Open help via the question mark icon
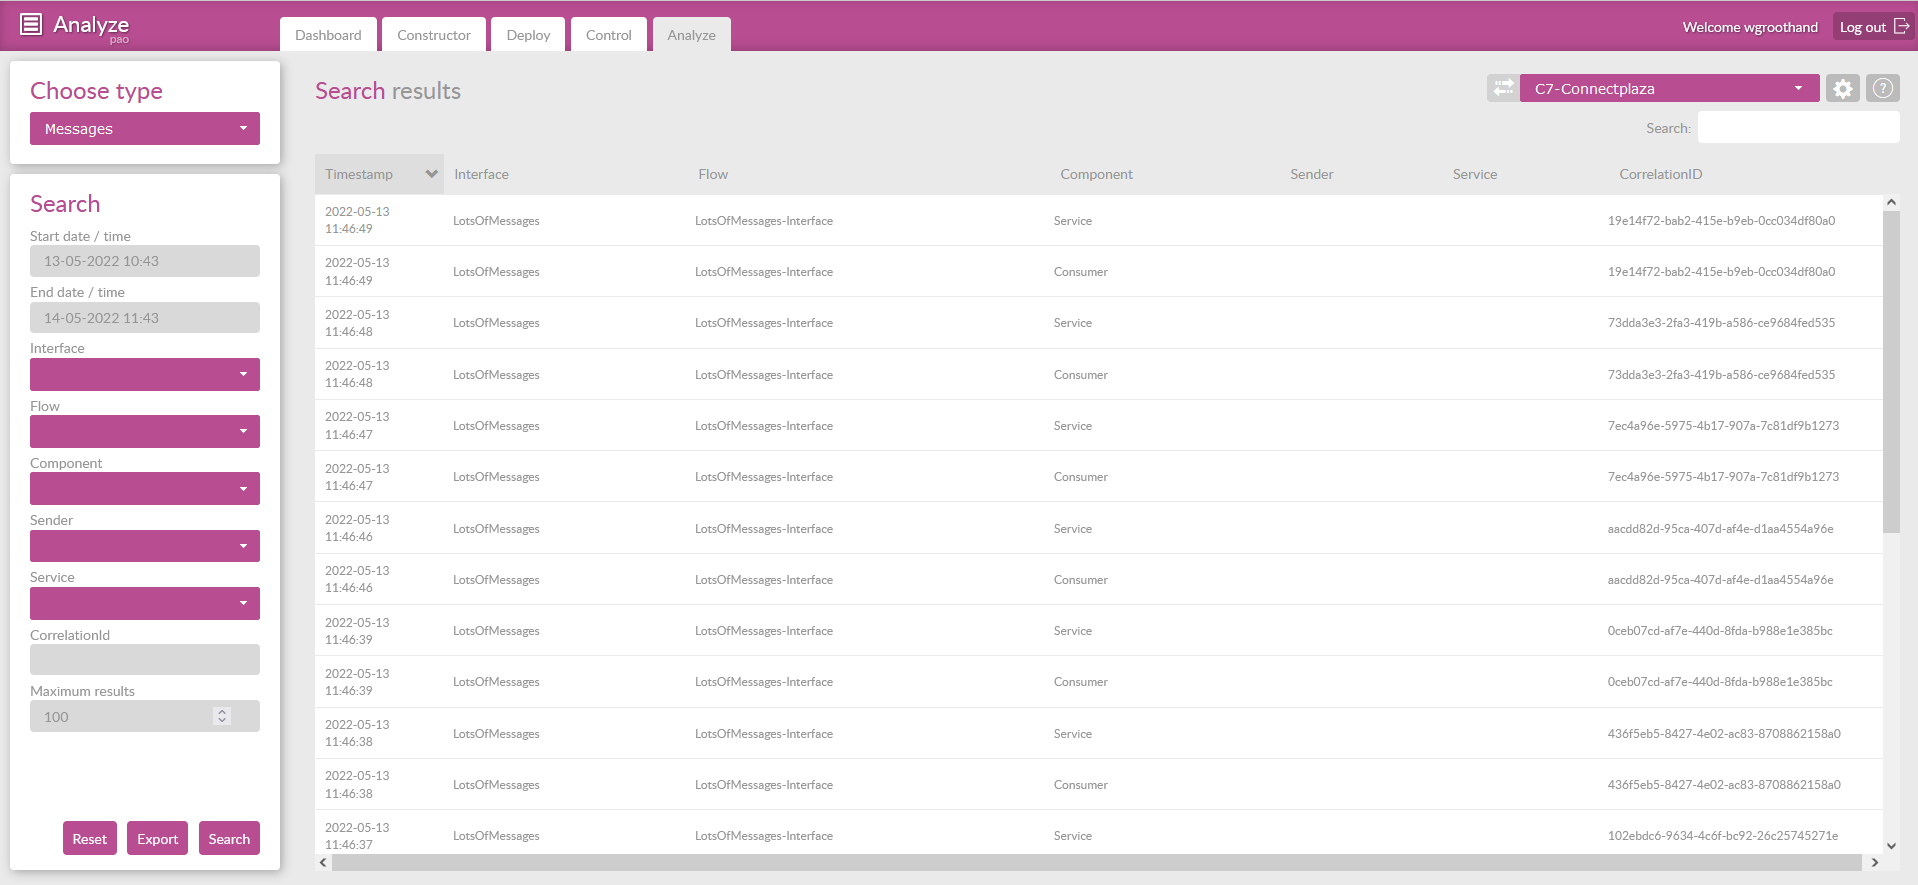The height and width of the screenshot is (885, 1918). coord(1882,88)
